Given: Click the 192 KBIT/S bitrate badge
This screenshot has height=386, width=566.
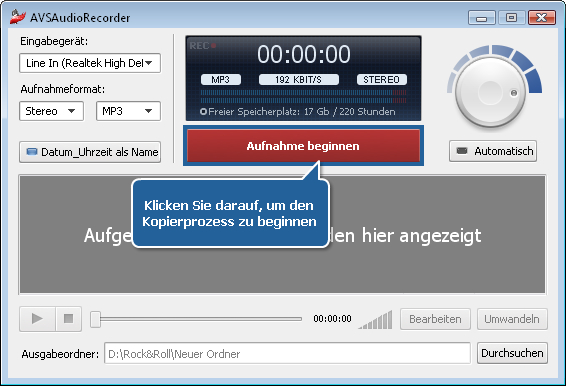Looking at the screenshot, I should click(x=299, y=79).
